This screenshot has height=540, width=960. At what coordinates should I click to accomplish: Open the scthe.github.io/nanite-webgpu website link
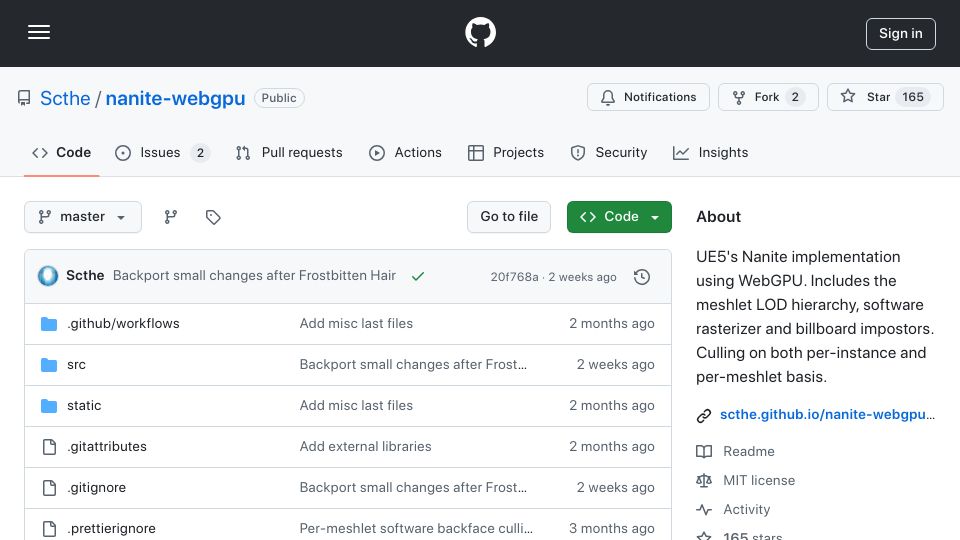click(x=827, y=414)
